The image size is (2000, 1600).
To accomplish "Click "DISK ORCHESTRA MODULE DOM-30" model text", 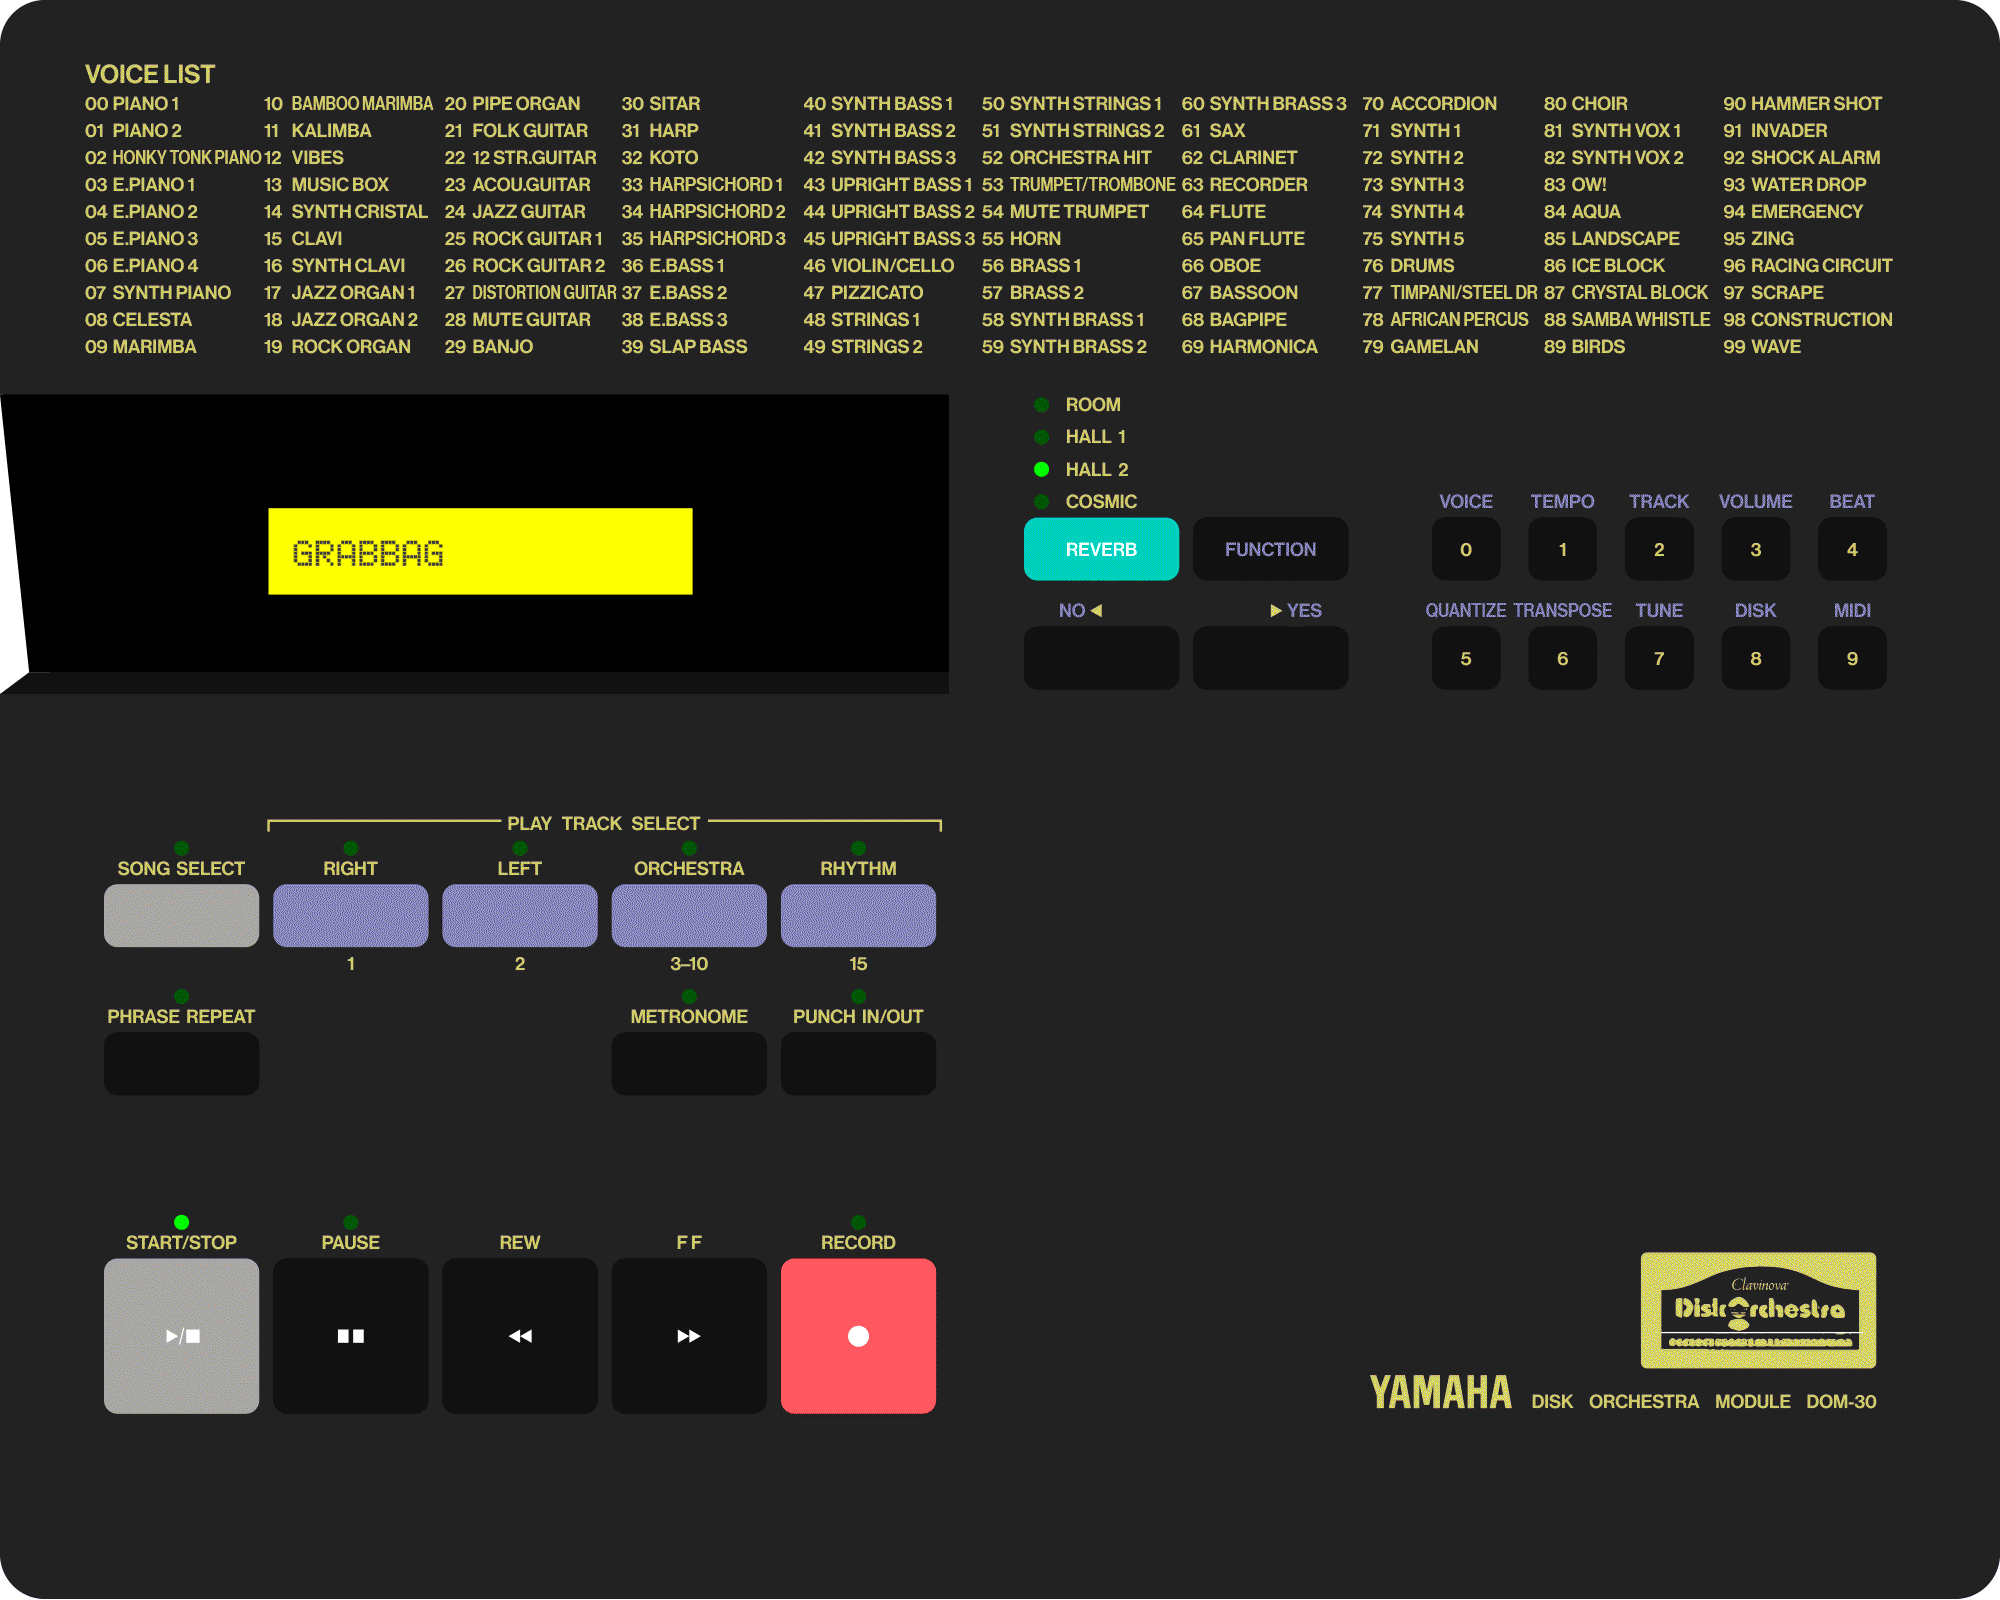I will [1704, 1402].
